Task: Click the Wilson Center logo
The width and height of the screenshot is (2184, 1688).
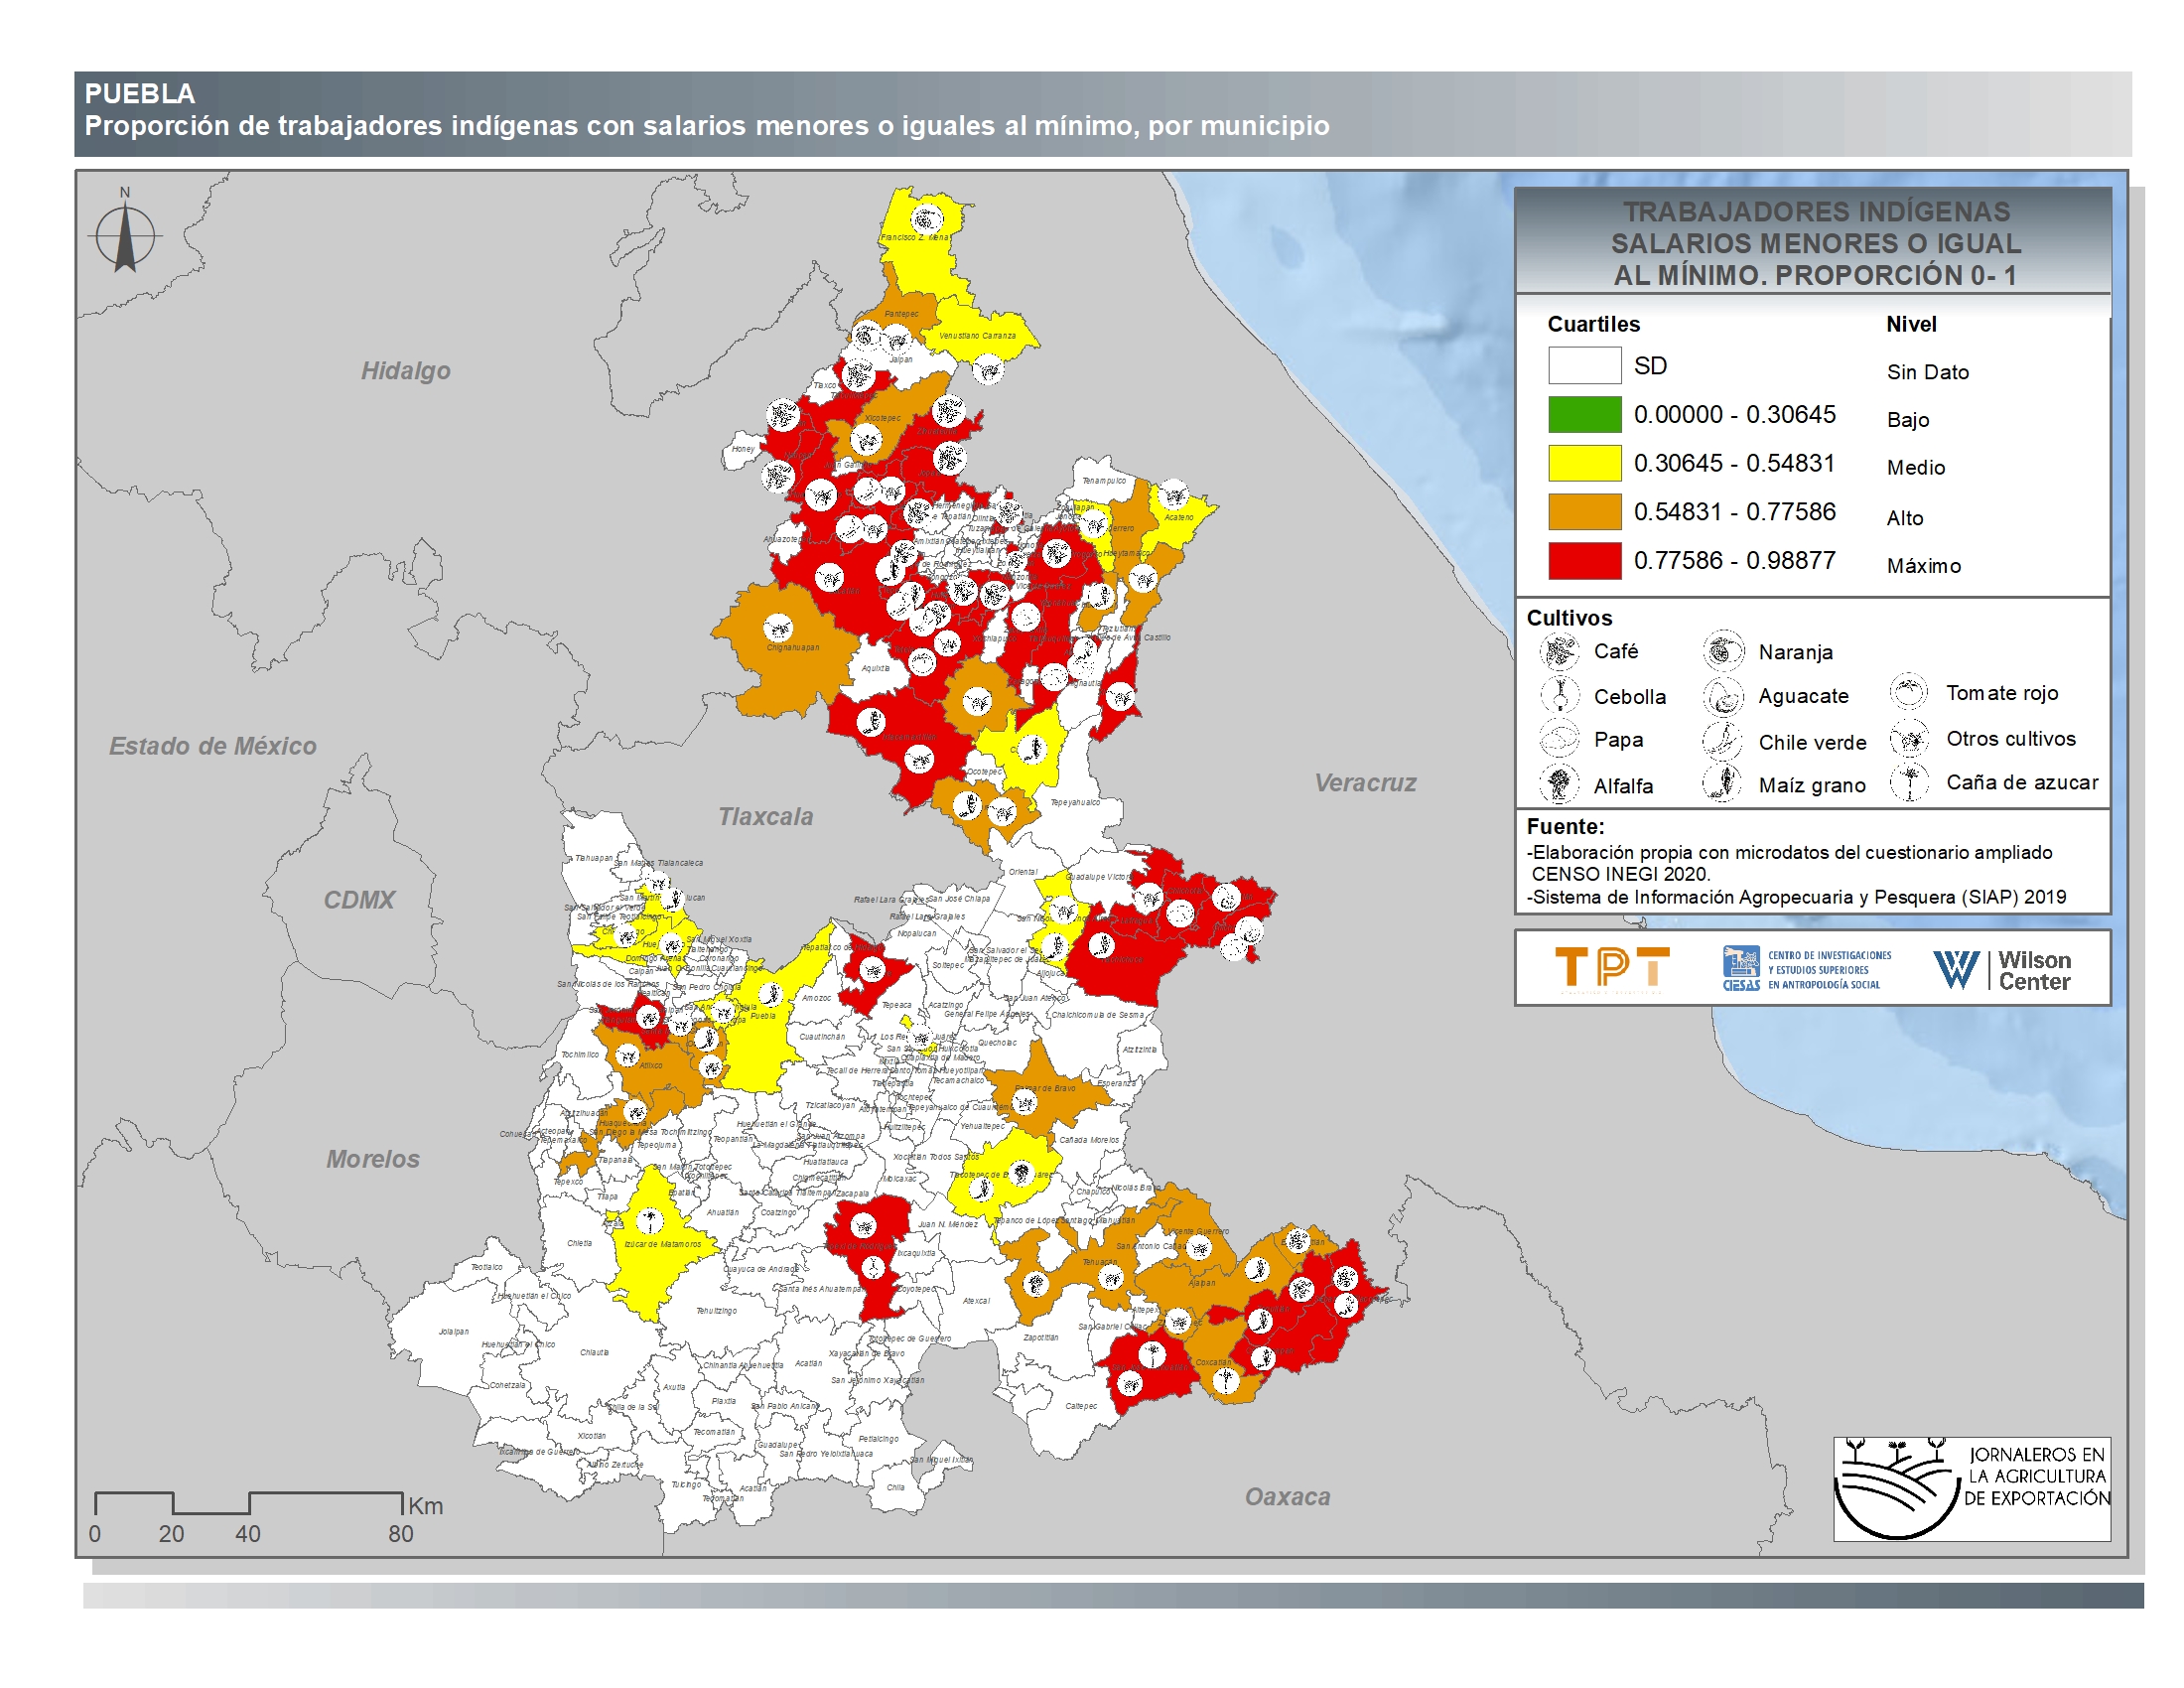Action: pyautogui.click(x=2002, y=969)
